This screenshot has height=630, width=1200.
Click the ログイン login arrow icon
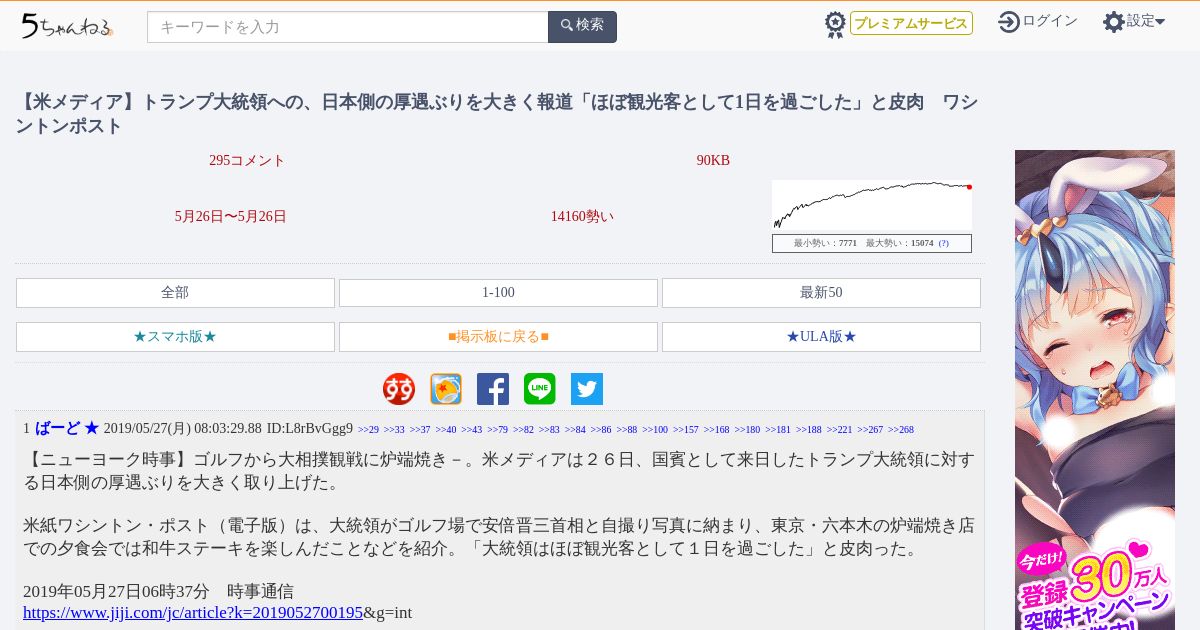(x=1009, y=22)
